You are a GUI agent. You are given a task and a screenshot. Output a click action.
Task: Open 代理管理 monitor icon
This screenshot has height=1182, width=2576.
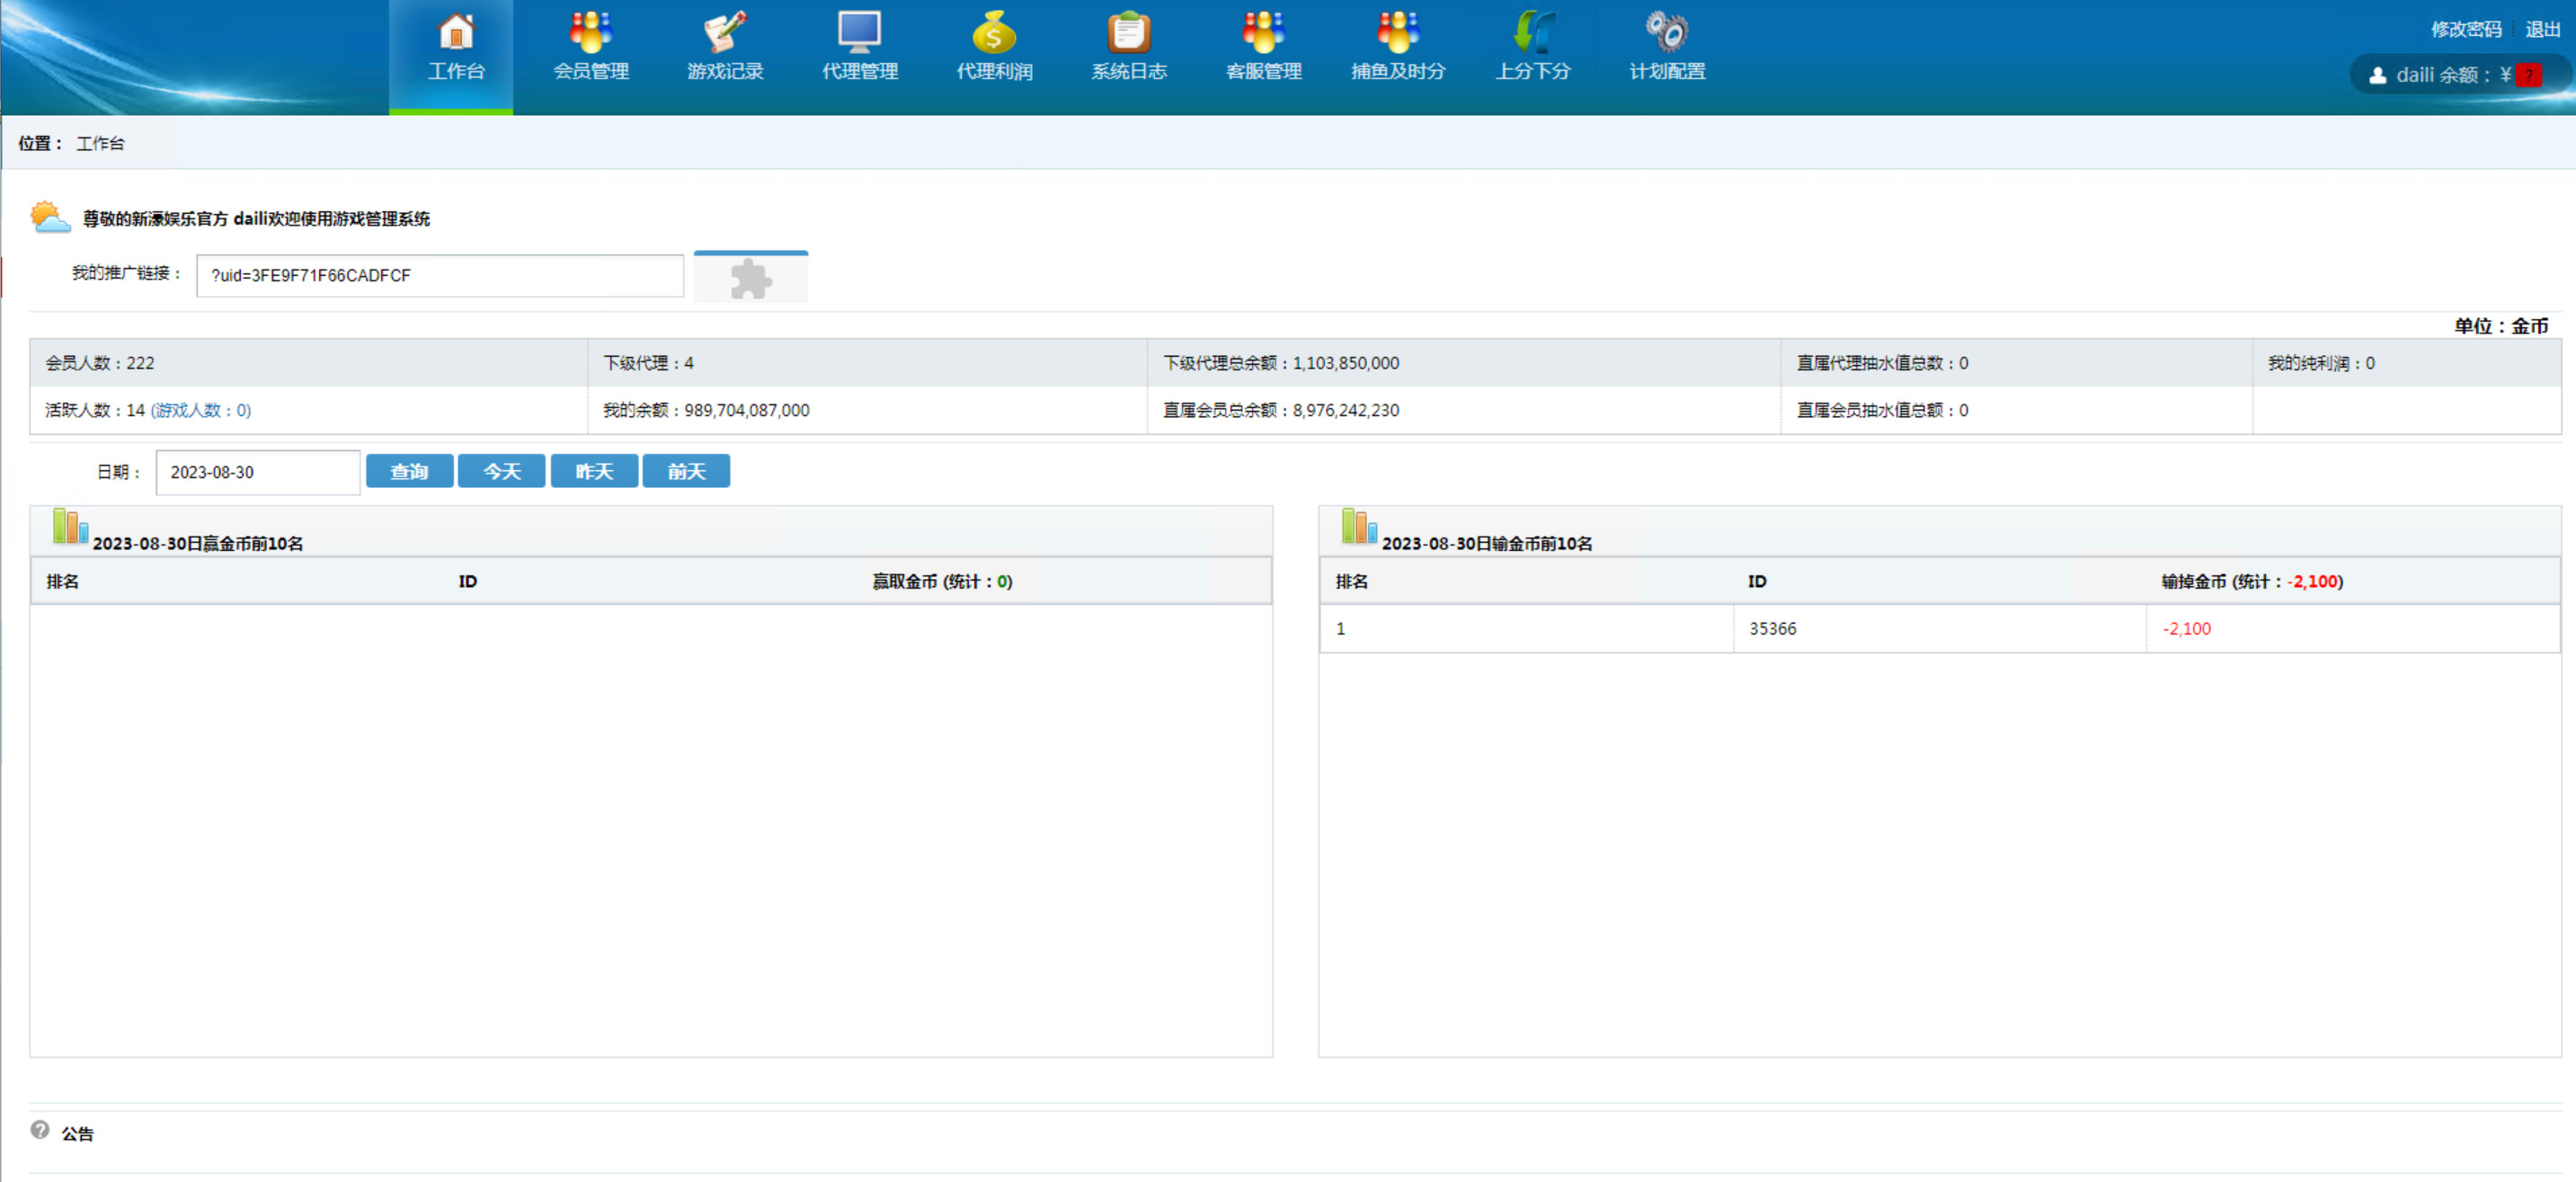pos(859,34)
